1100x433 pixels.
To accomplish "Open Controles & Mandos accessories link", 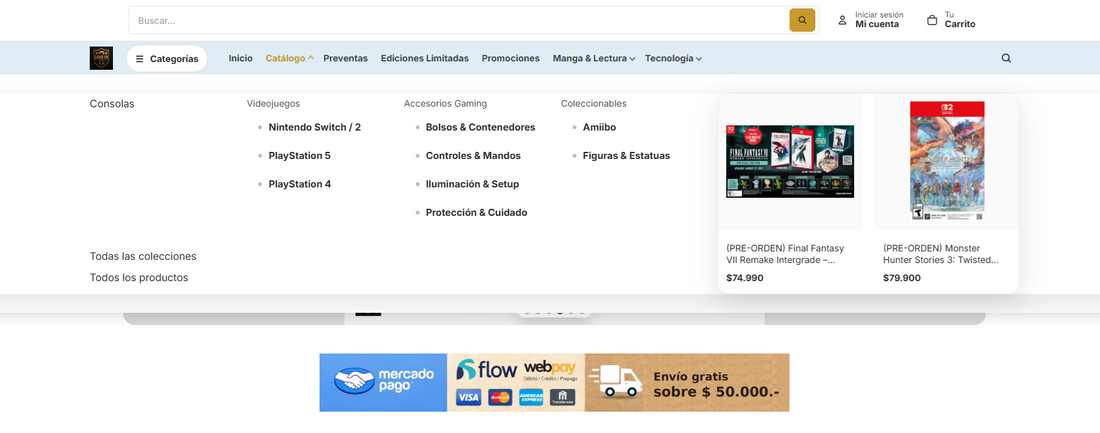I will pyautogui.click(x=472, y=155).
